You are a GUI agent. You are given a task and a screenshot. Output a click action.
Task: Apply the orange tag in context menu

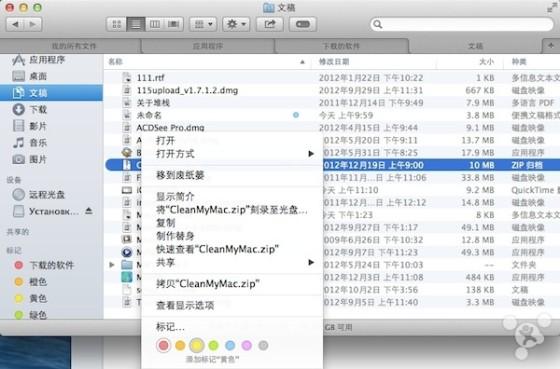tap(180, 345)
